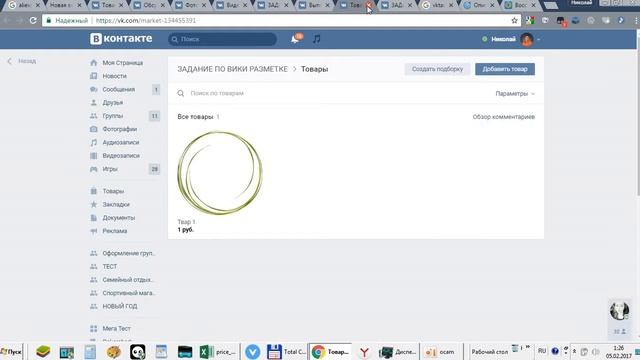This screenshot has height=360, width=640.
Task: Click the Аудиозаписи note icon
Action: point(93,142)
